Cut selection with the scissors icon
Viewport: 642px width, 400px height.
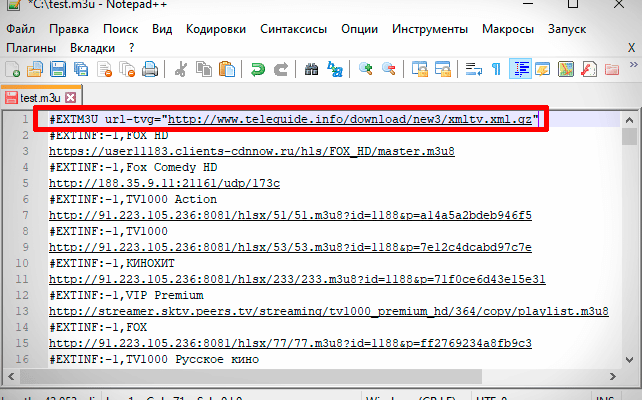181,69
